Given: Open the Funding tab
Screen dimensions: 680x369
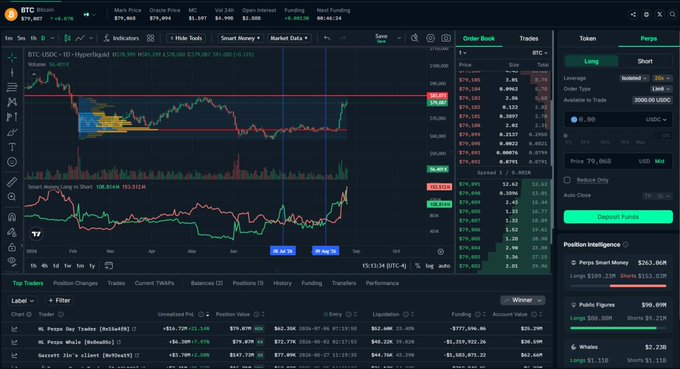Looking at the screenshot, I should tap(312, 283).
